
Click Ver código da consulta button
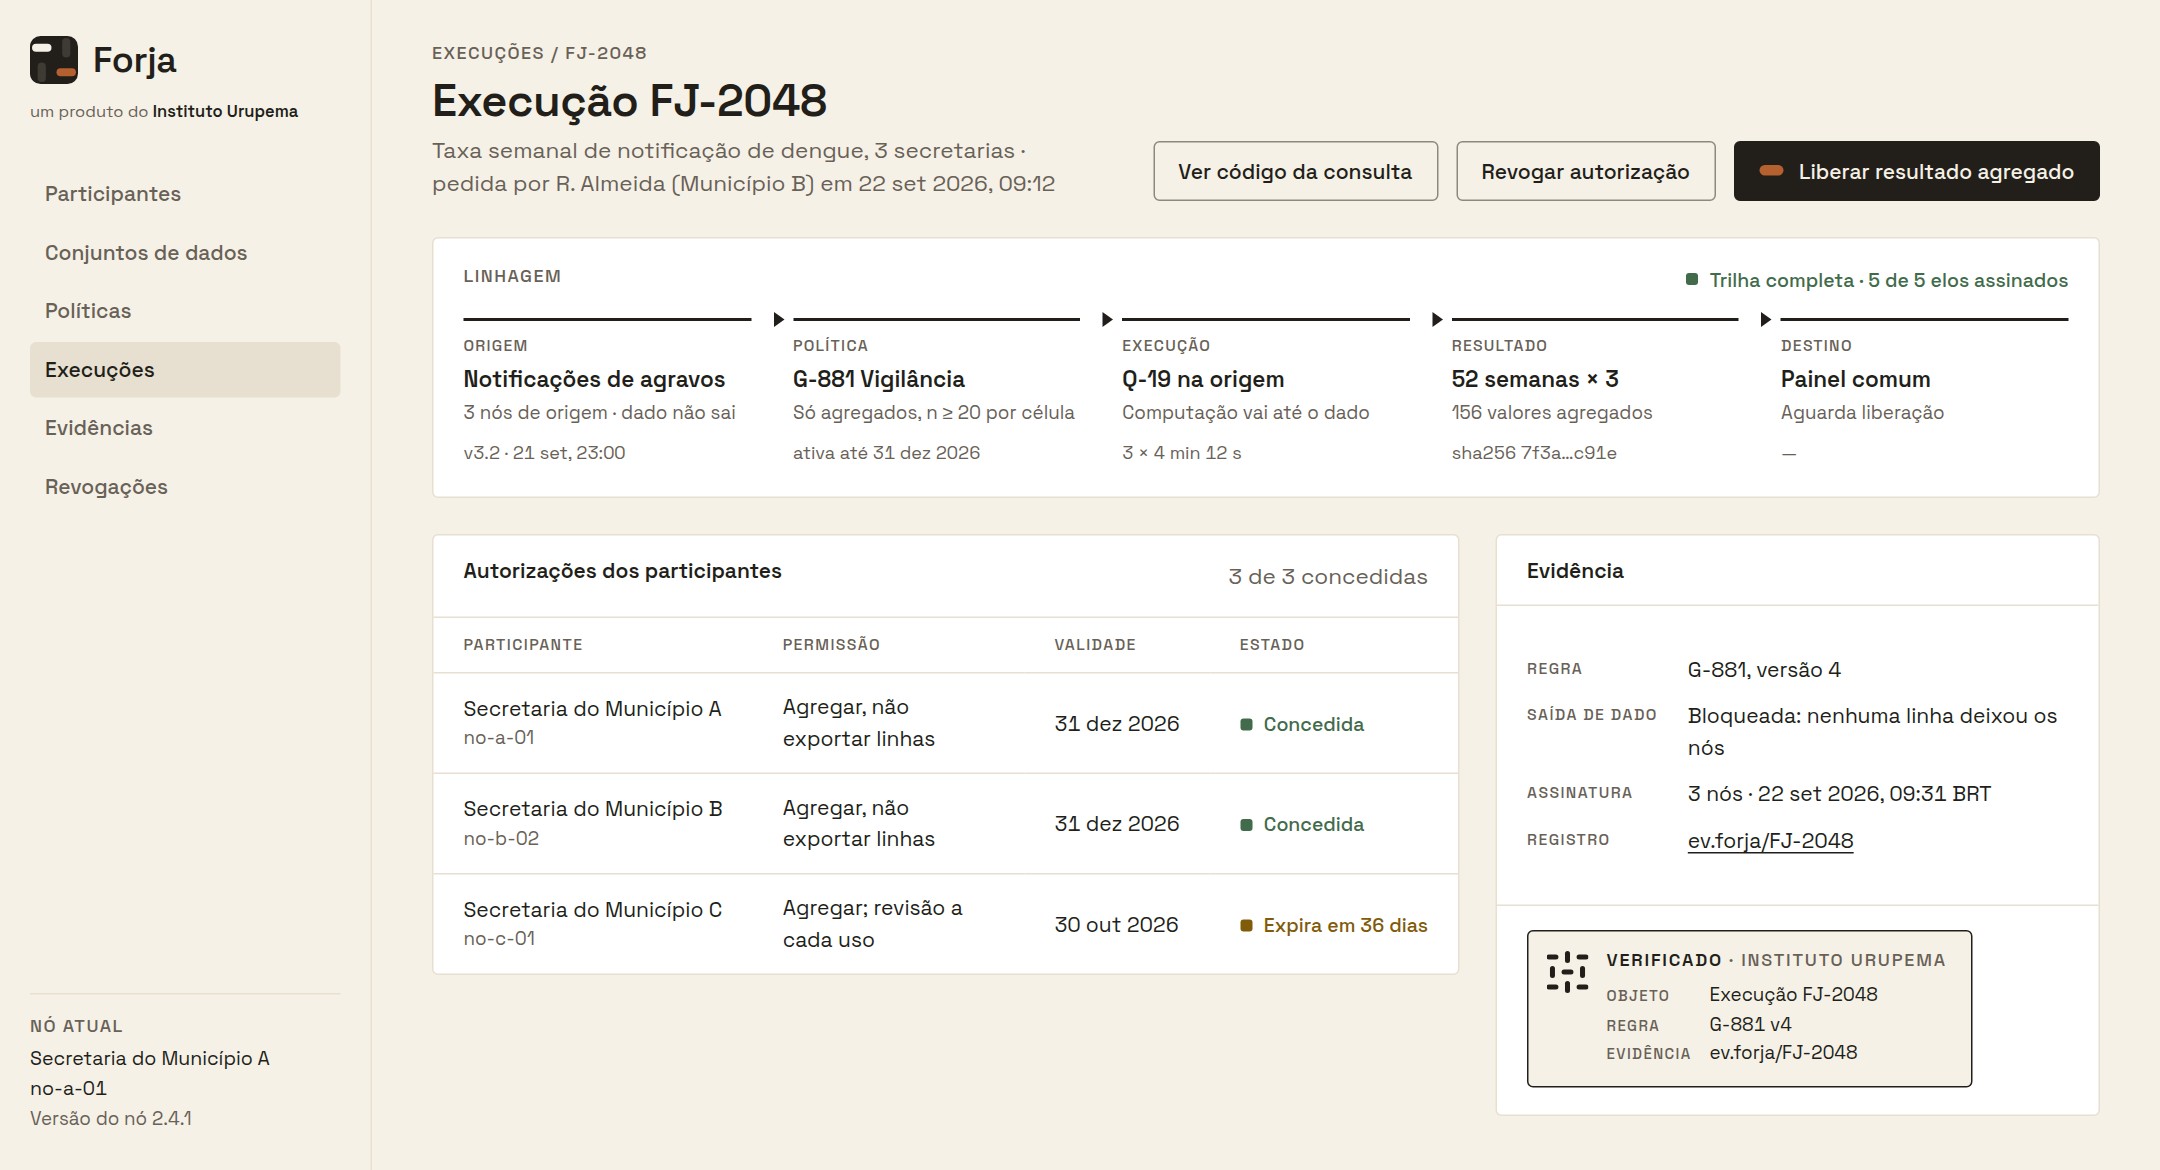pos(1295,171)
